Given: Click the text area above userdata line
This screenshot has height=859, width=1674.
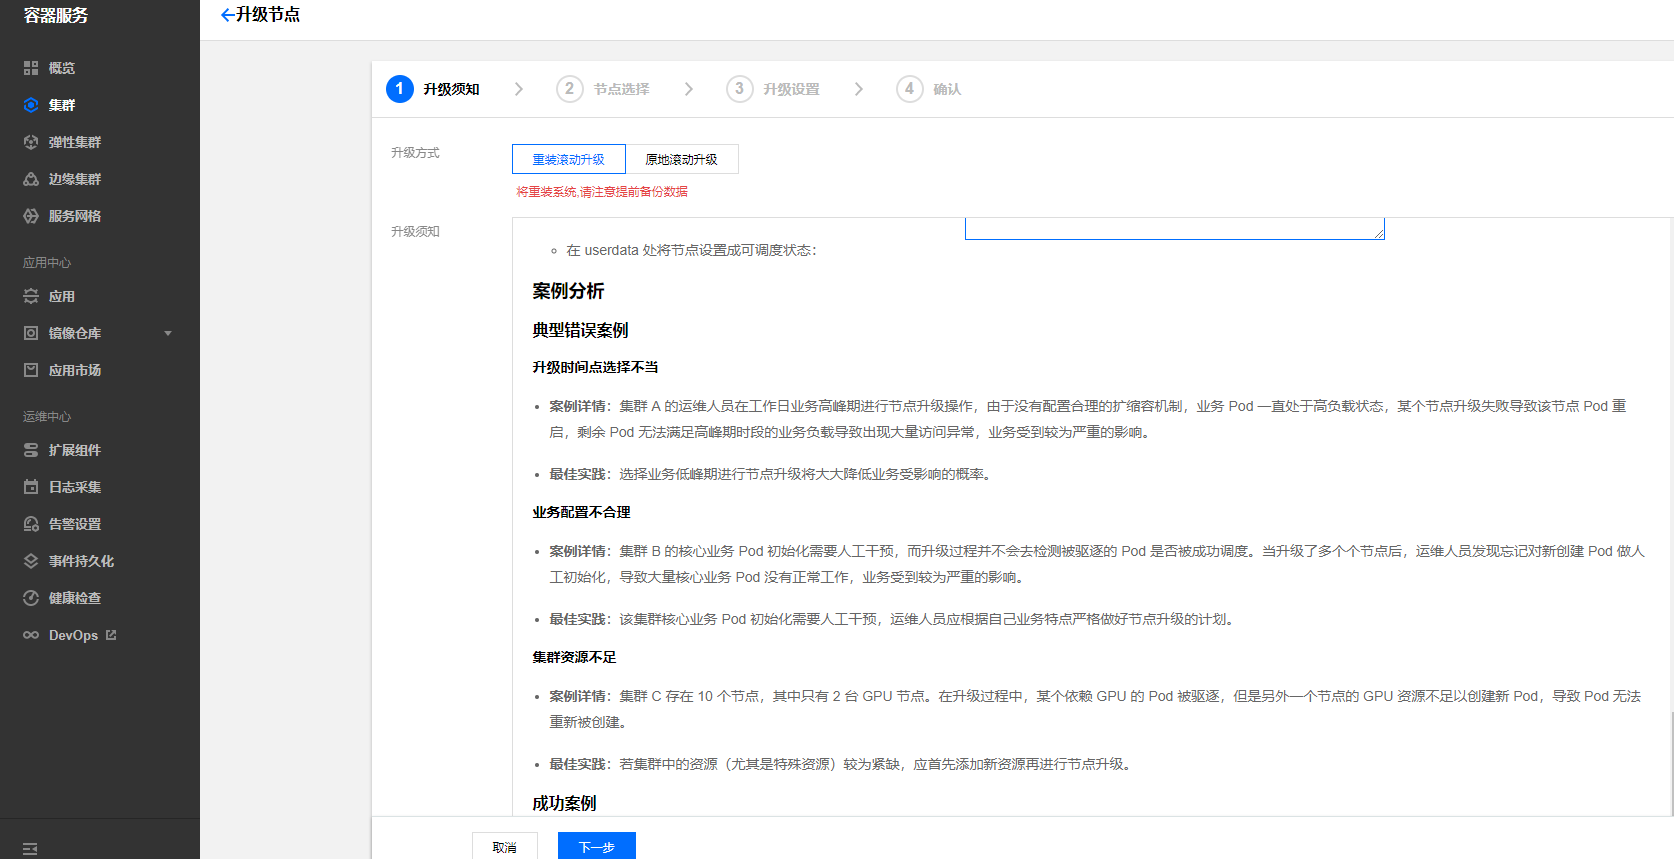Looking at the screenshot, I should coord(1175,229).
